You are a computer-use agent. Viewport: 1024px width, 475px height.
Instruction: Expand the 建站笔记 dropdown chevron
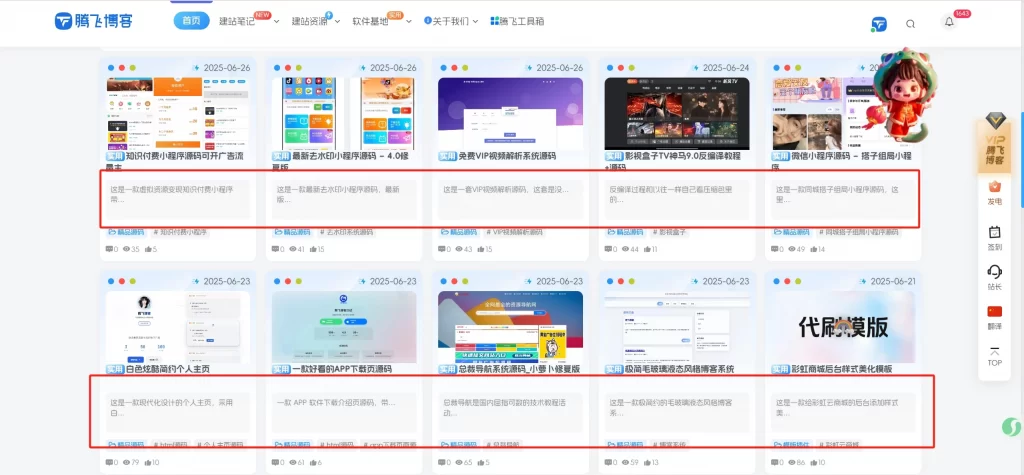point(276,22)
